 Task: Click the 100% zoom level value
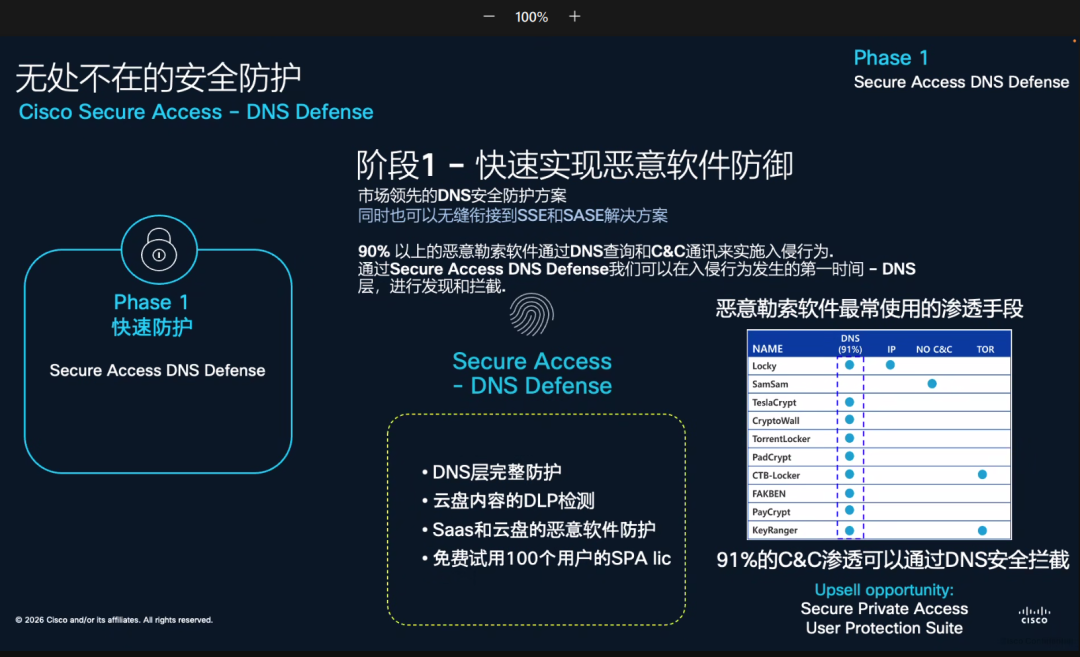pos(532,17)
